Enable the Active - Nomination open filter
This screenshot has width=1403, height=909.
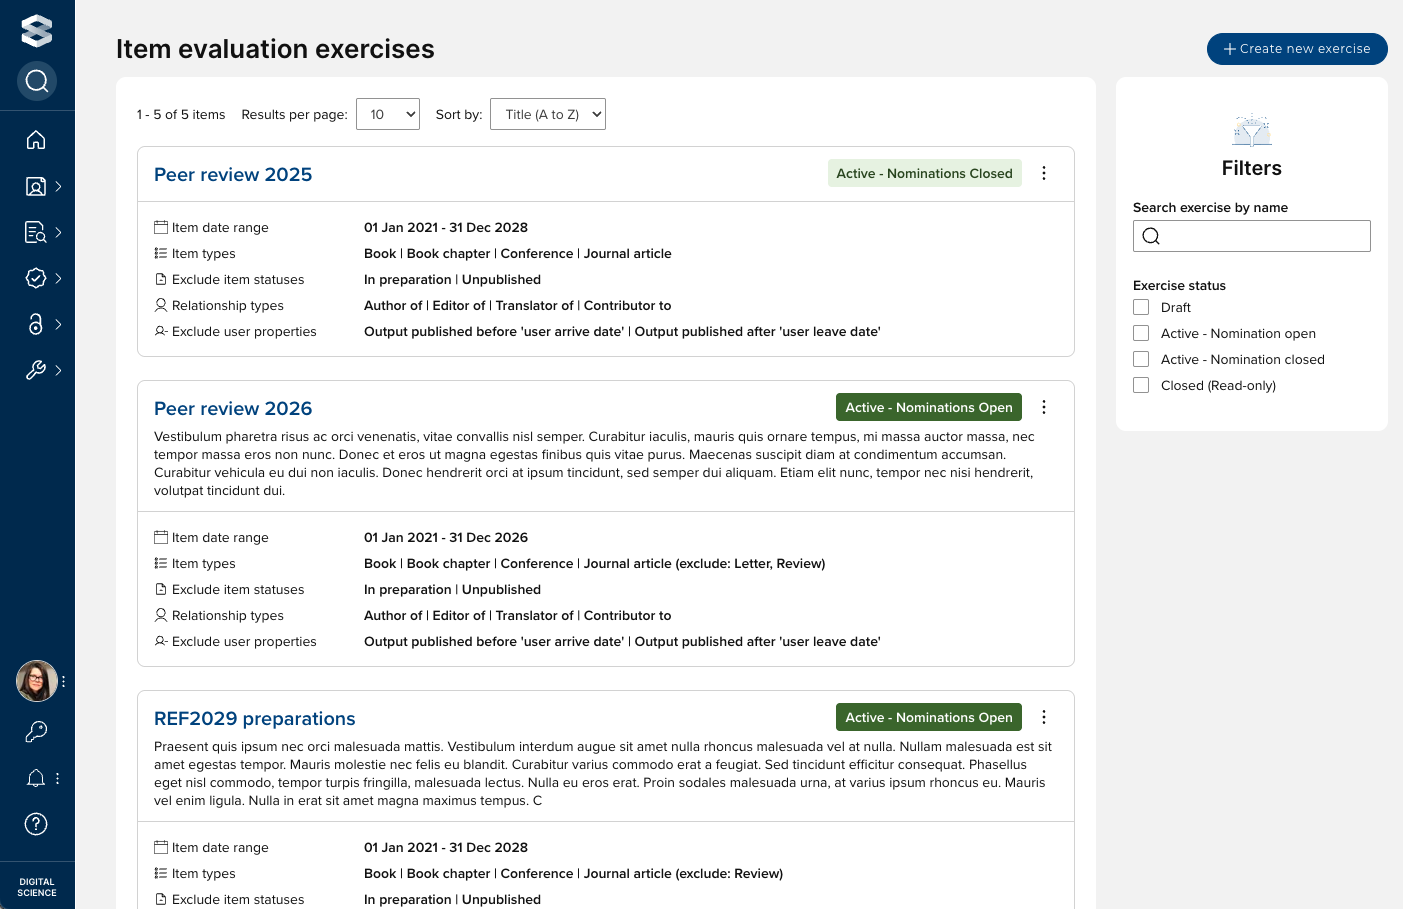(x=1141, y=333)
